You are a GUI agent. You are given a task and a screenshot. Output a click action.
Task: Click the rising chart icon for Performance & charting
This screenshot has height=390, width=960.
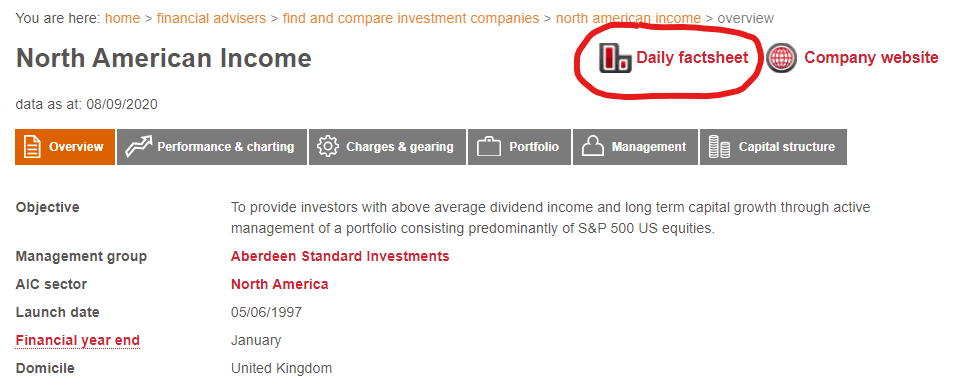138,147
